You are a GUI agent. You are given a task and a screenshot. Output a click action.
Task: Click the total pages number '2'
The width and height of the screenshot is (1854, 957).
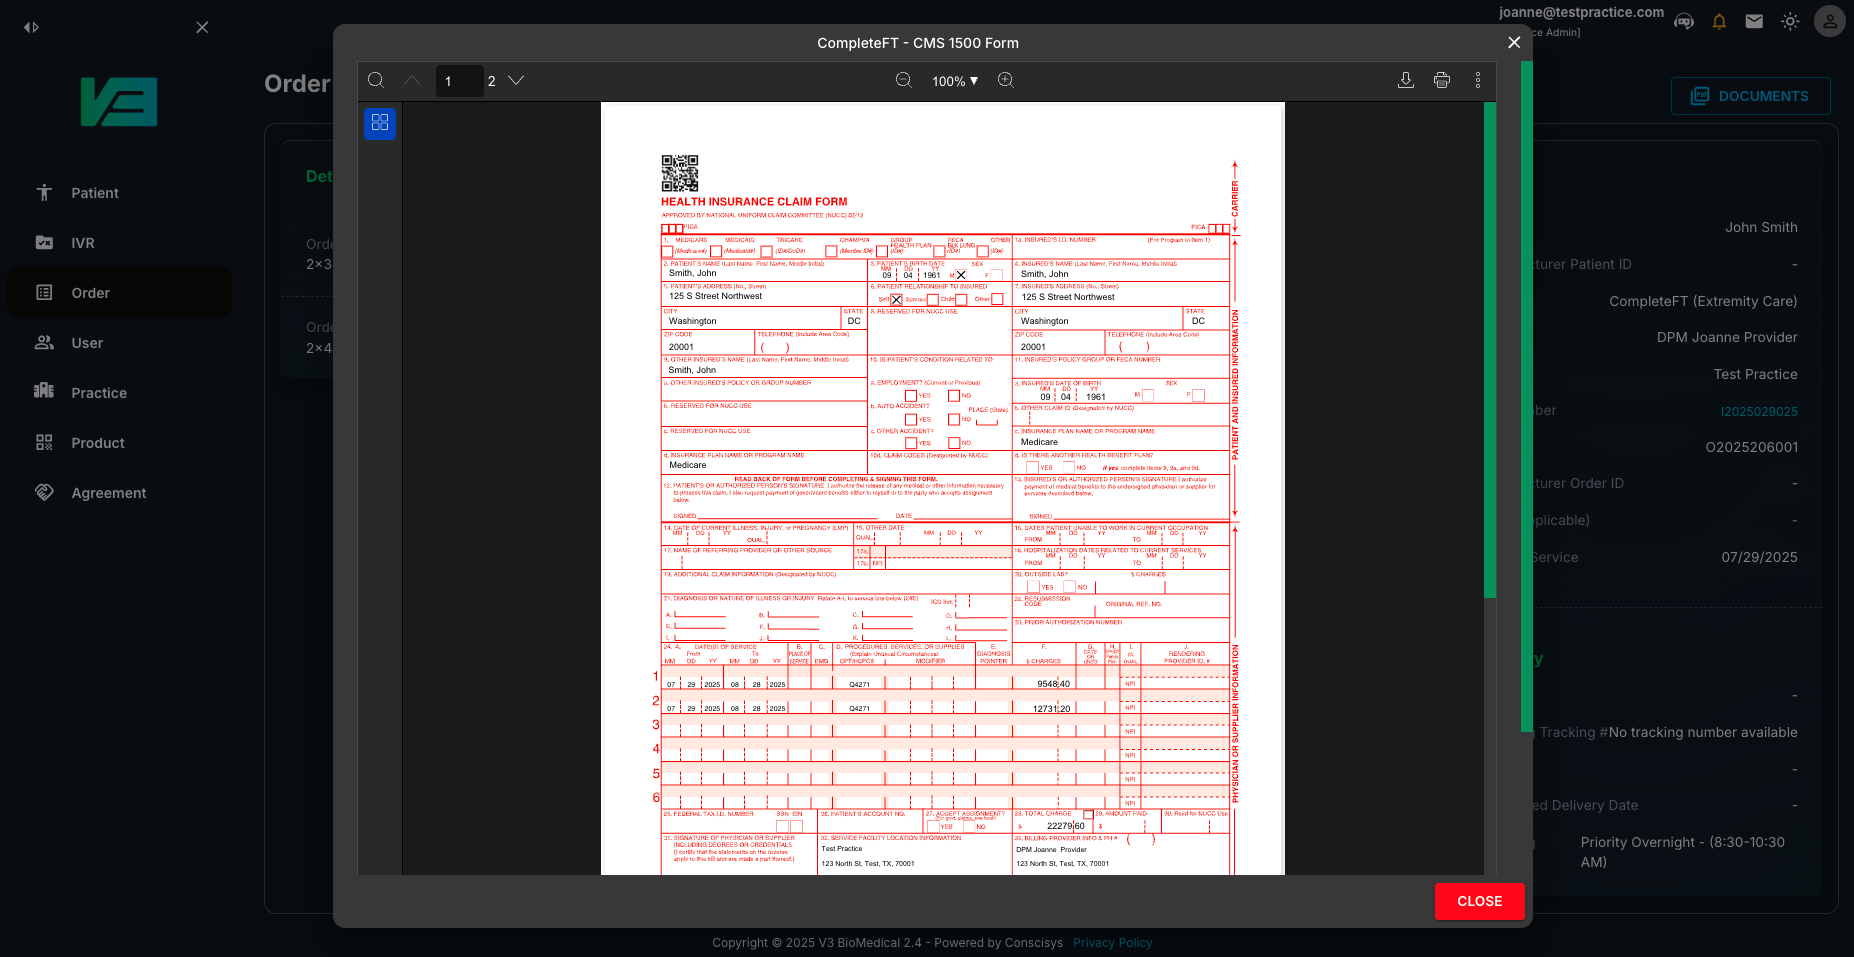(492, 81)
